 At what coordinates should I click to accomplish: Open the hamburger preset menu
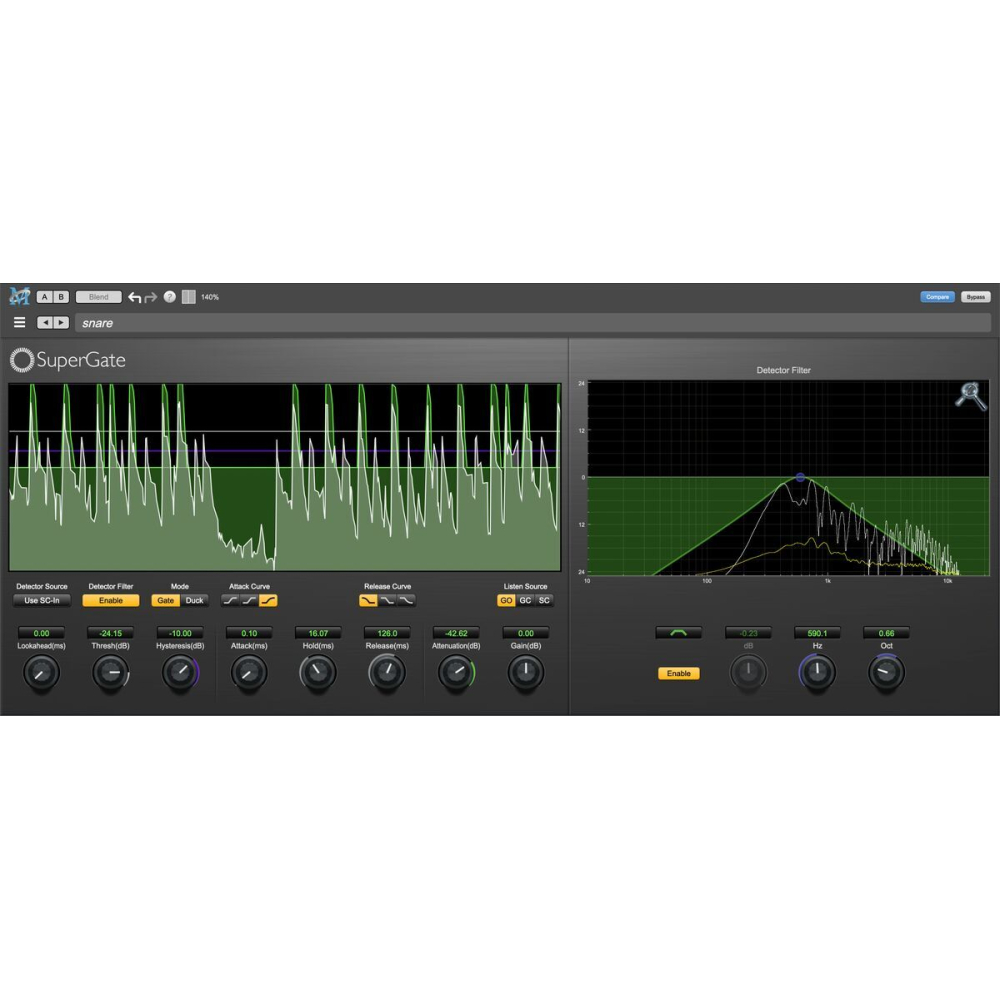19,323
